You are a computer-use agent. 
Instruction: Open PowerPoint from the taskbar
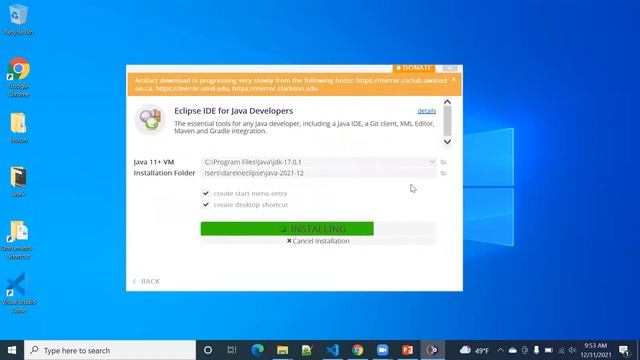click(407, 350)
